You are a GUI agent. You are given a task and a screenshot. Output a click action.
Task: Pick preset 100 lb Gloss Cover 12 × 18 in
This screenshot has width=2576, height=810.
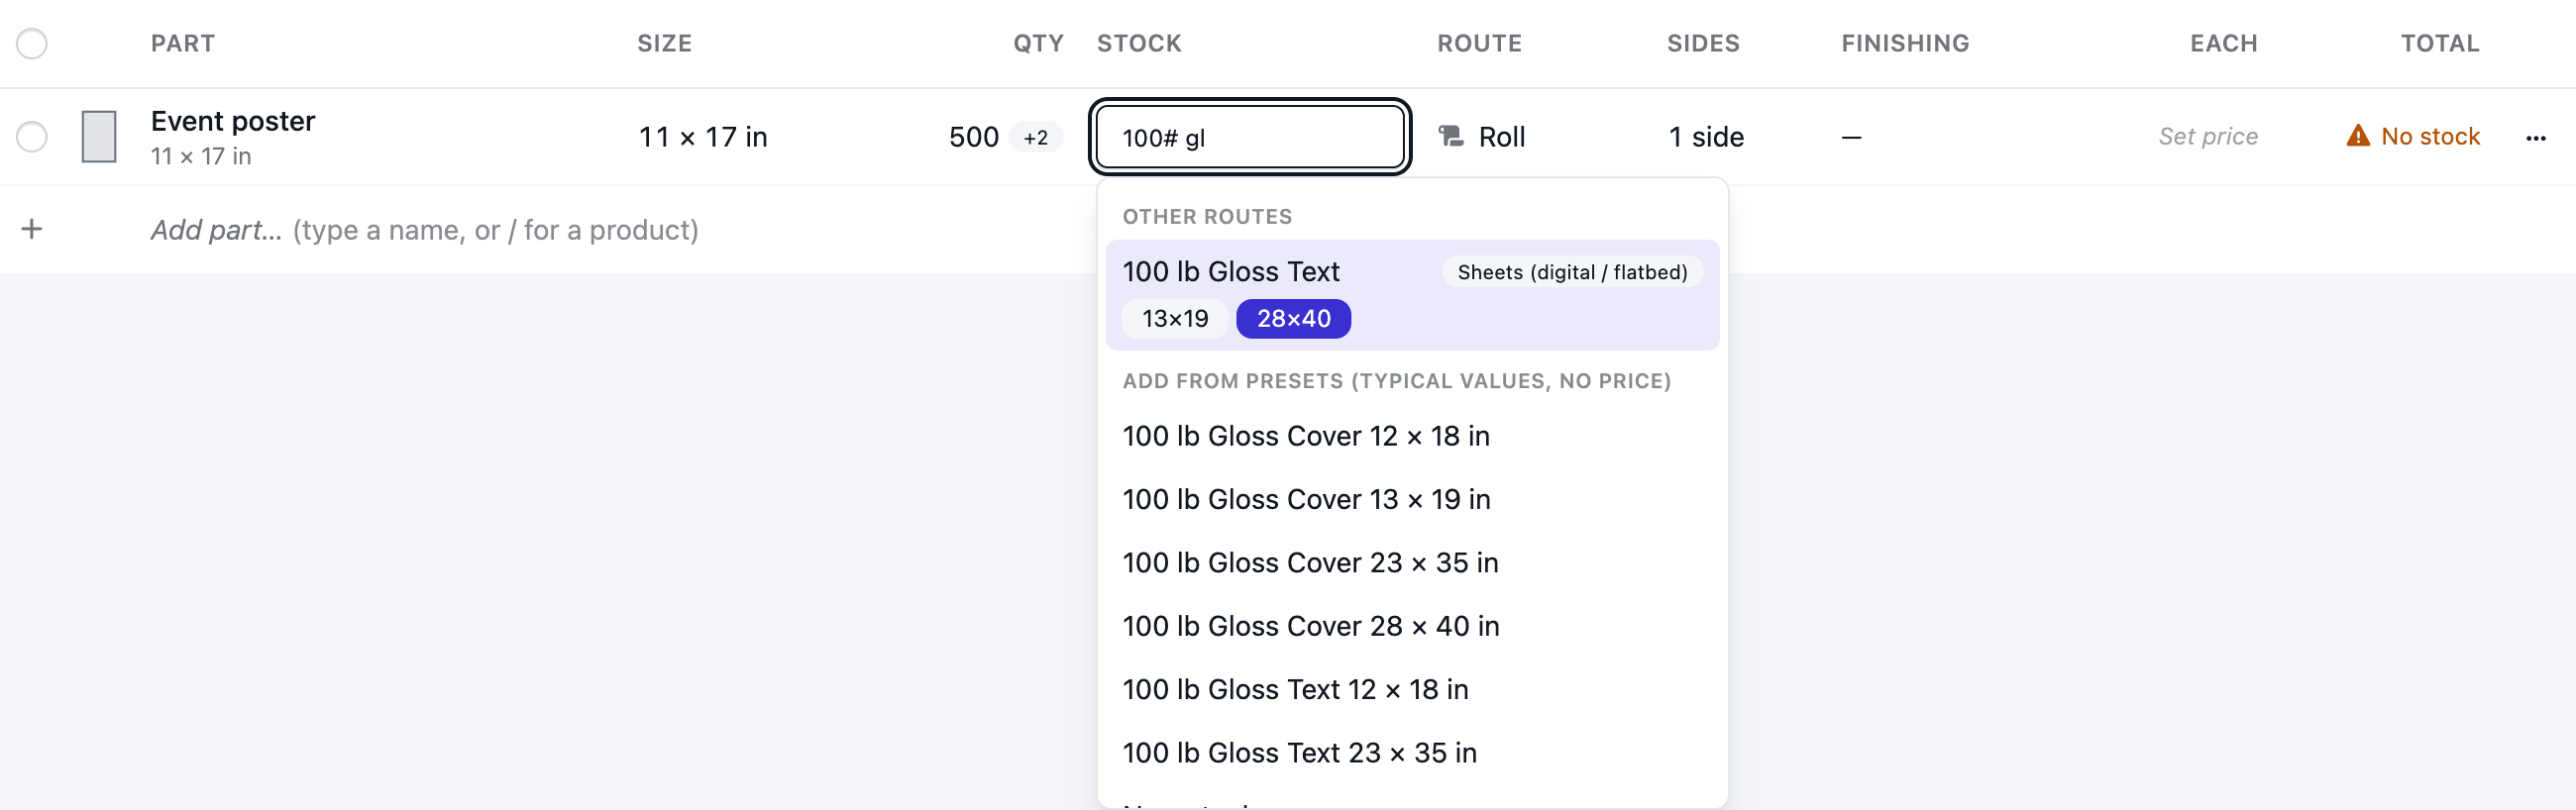(1412, 436)
